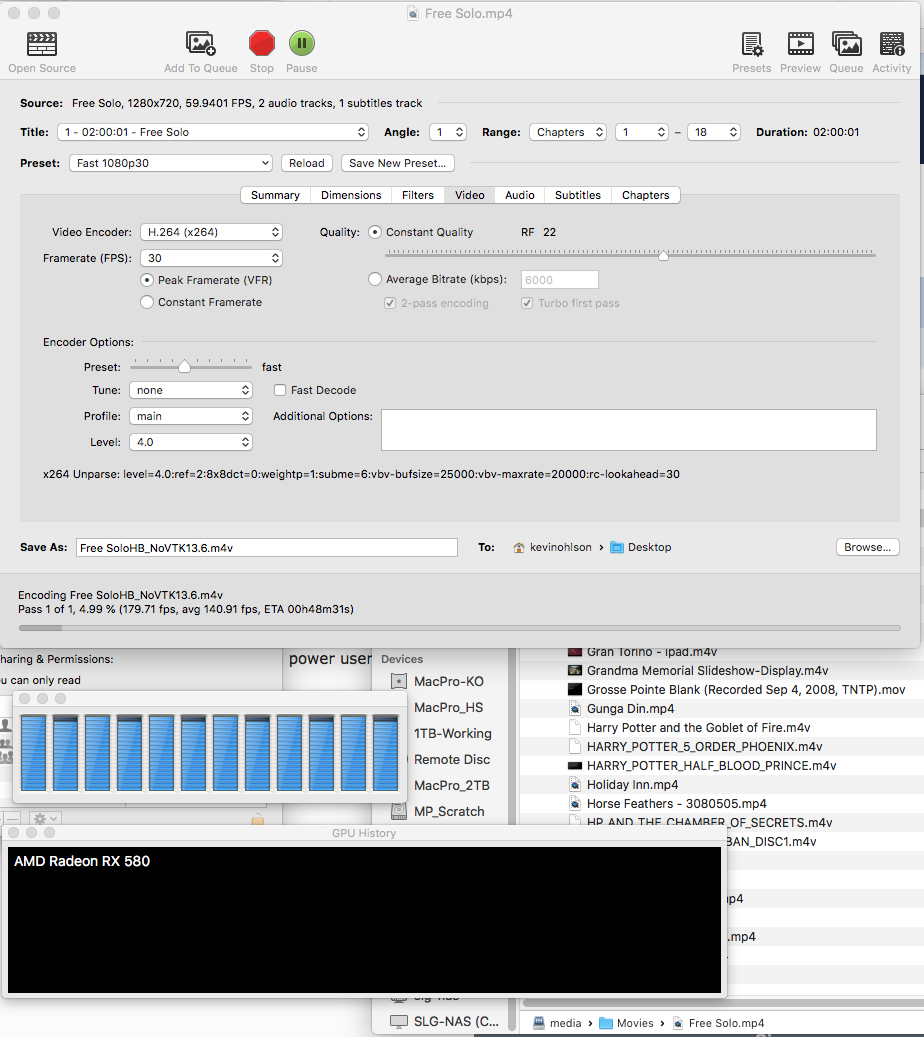Viewport: 924px width, 1037px height.
Task: Click the Browse button for destination
Action: pyautogui.click(x=867, y=547)
